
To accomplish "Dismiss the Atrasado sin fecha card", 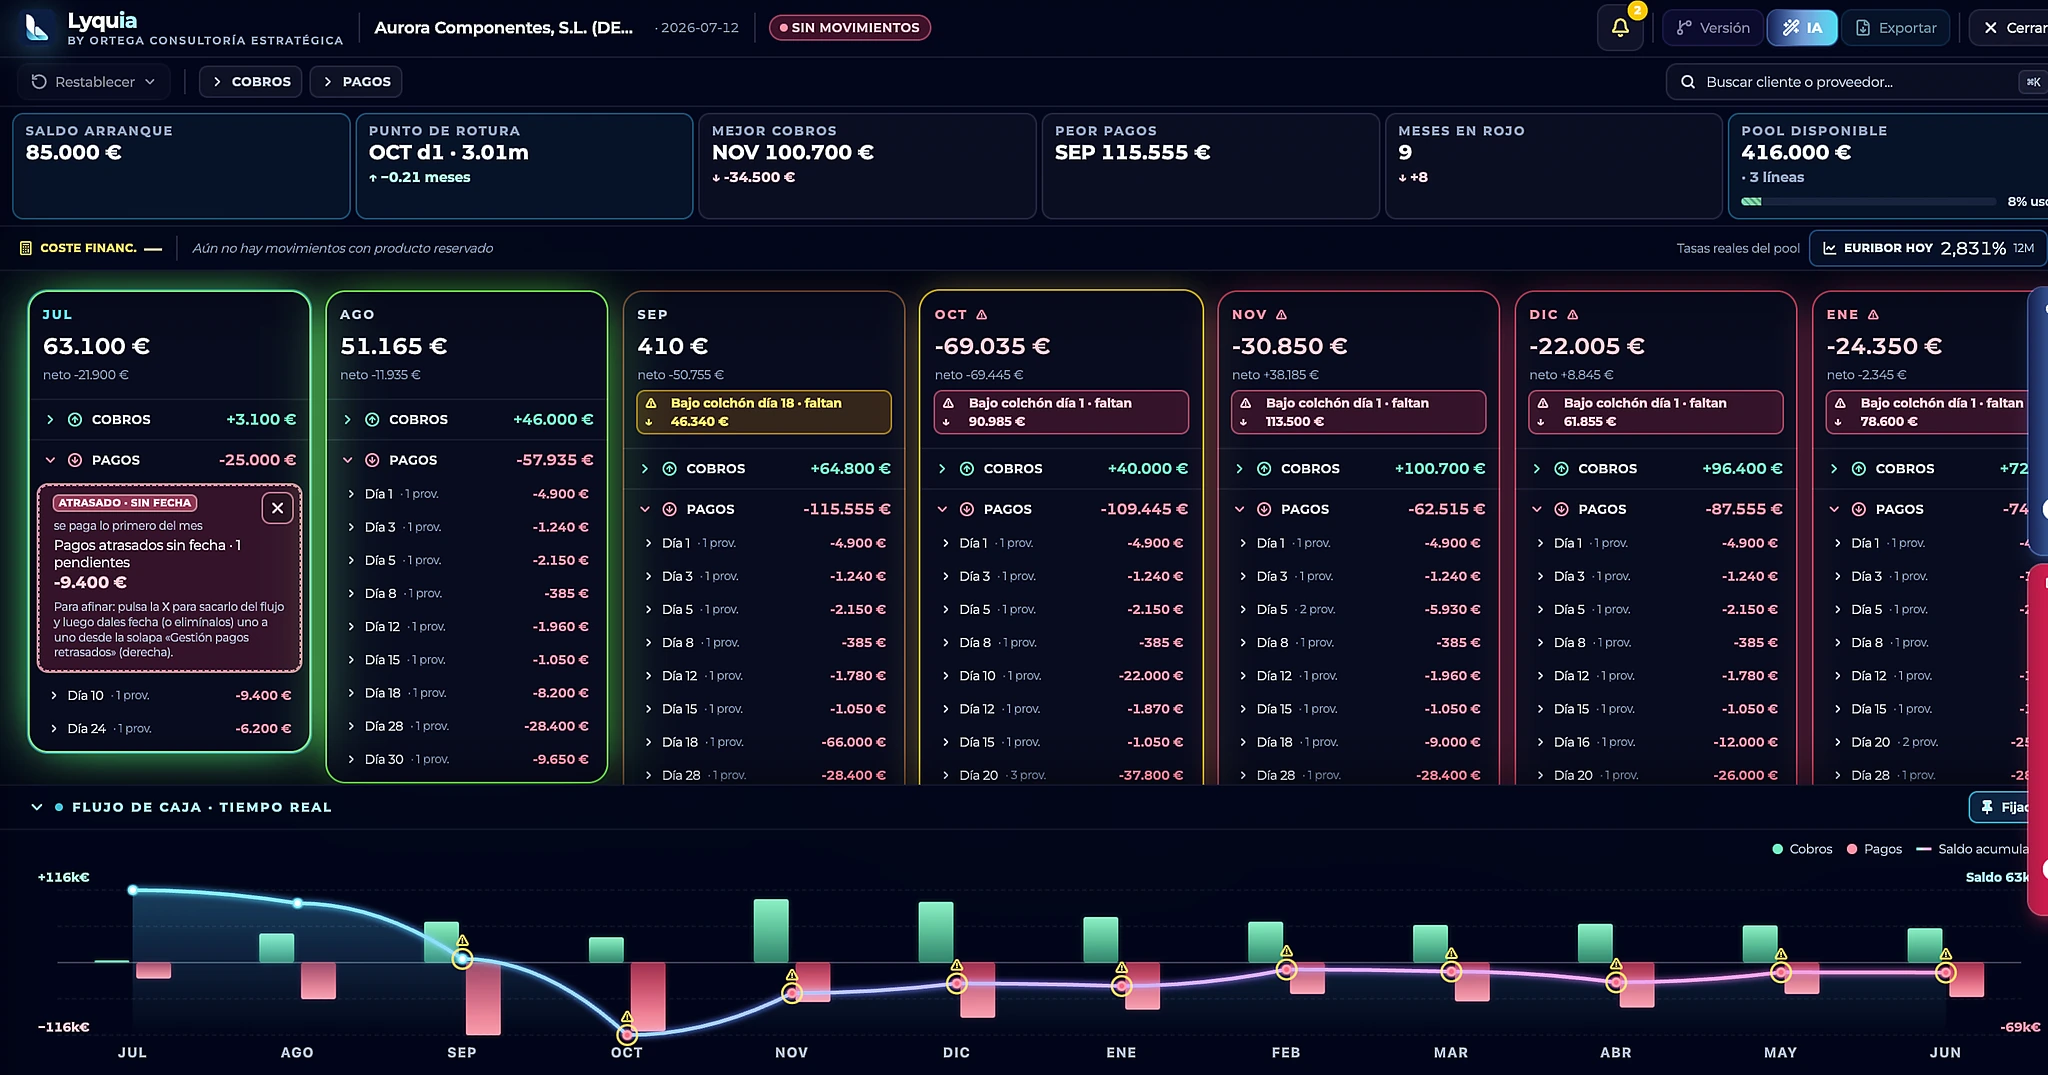I will pos(278,508).
